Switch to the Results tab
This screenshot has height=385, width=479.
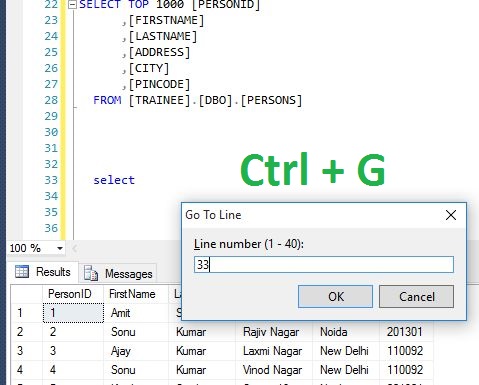pyautogui.click(x=44, y=272)
